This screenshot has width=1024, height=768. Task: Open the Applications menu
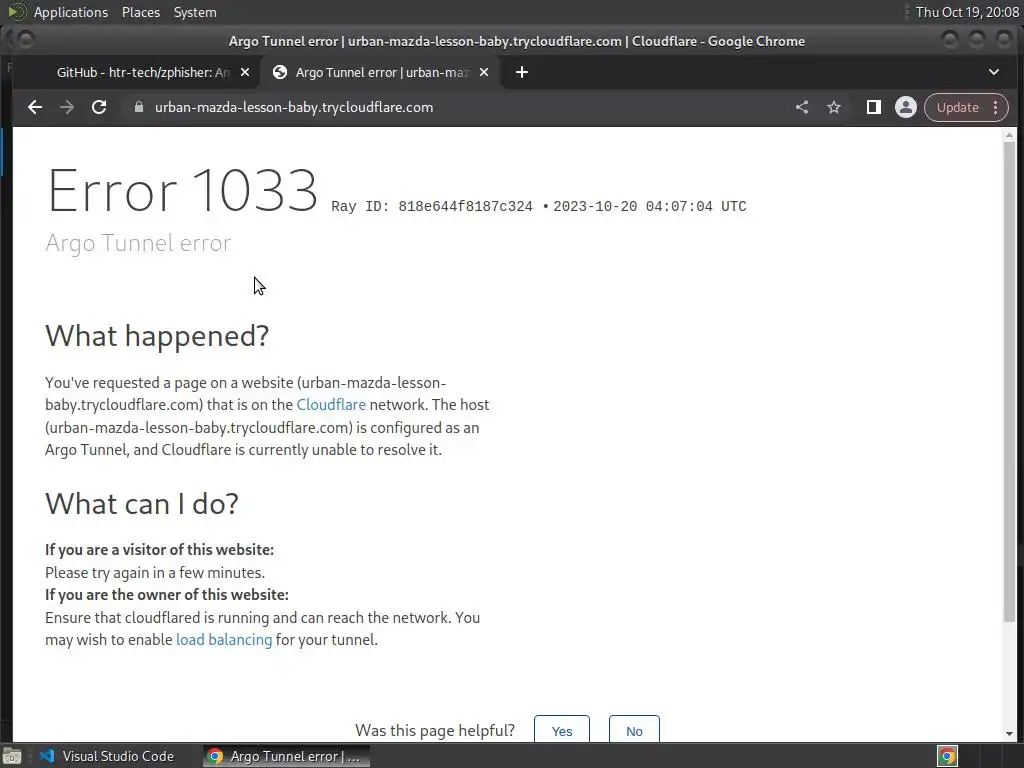pyautogui.click(x=71, y=12)
